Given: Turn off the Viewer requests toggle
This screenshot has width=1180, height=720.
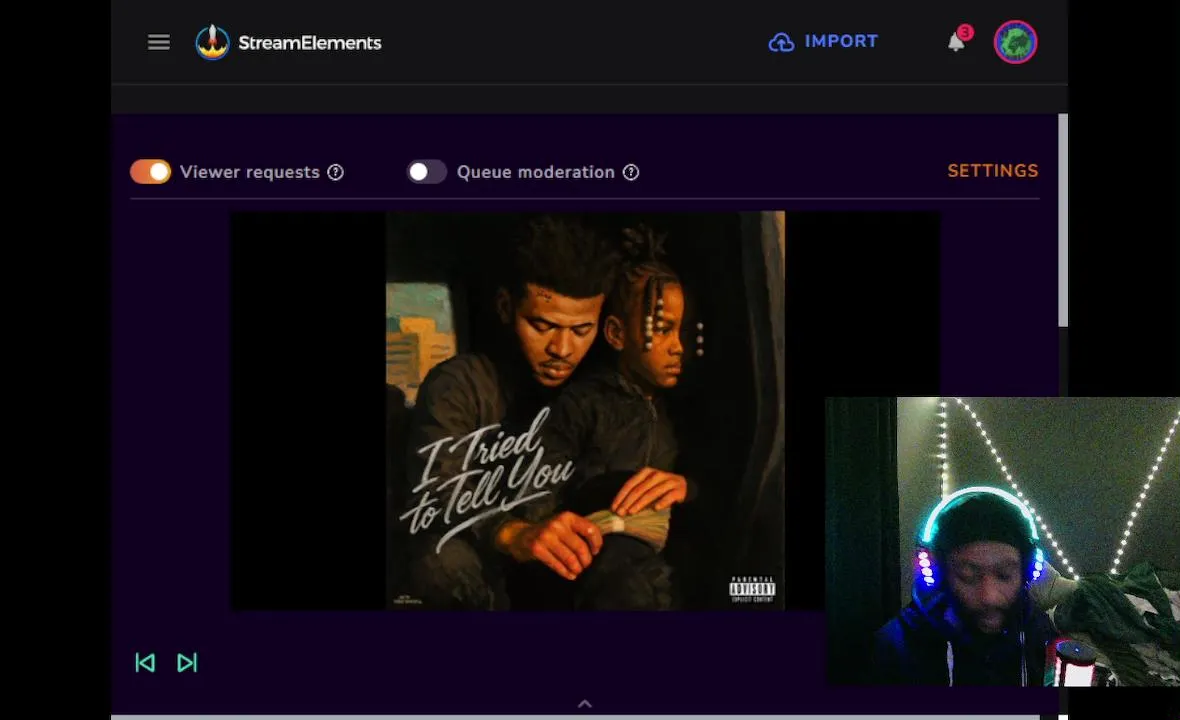Looking at the screenshot, I should 151,172.
